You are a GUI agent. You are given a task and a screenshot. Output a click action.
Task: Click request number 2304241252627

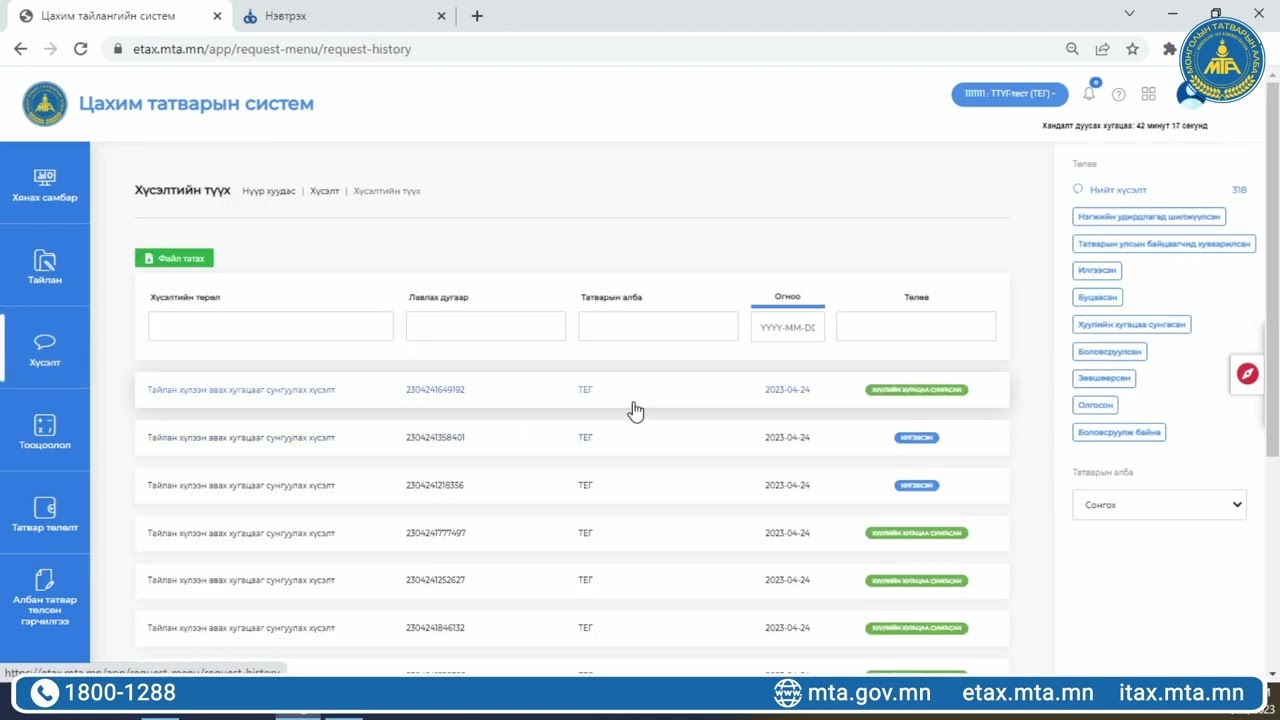(x=435, y=580)
